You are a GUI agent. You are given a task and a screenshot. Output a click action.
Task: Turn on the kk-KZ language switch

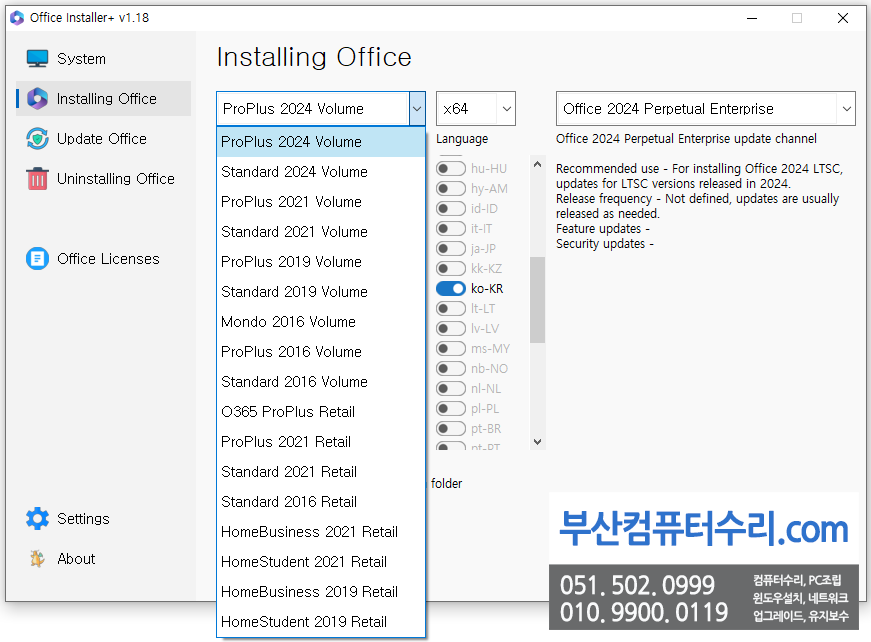click(x=450, y=268)
